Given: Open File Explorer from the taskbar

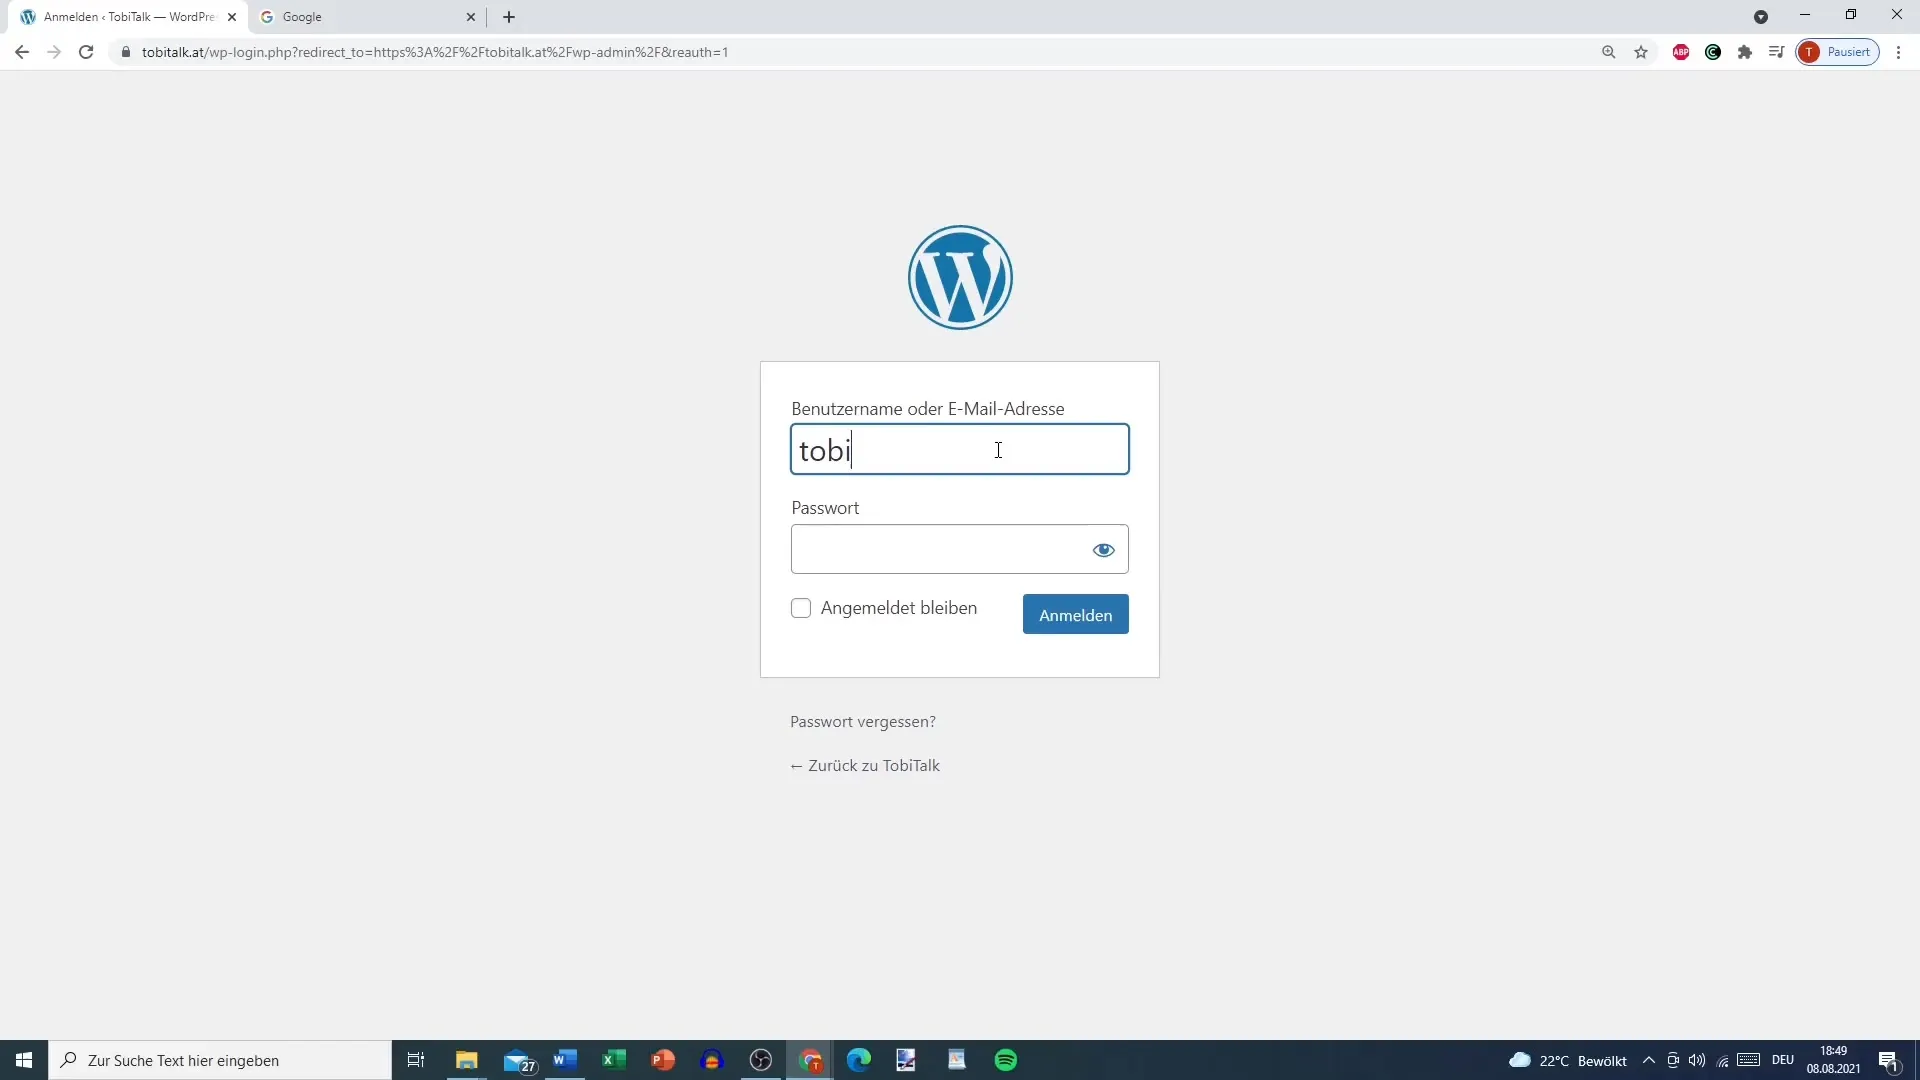Looking at the screenshot, I should point(467,1060).
